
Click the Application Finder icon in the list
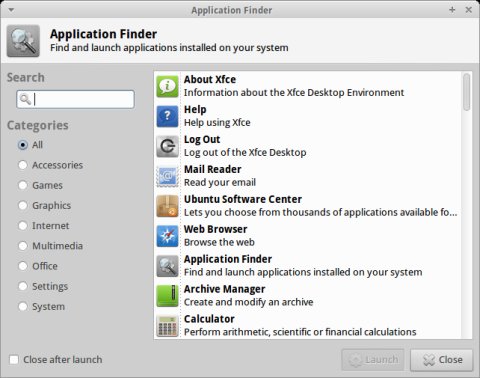click(167, 266)
